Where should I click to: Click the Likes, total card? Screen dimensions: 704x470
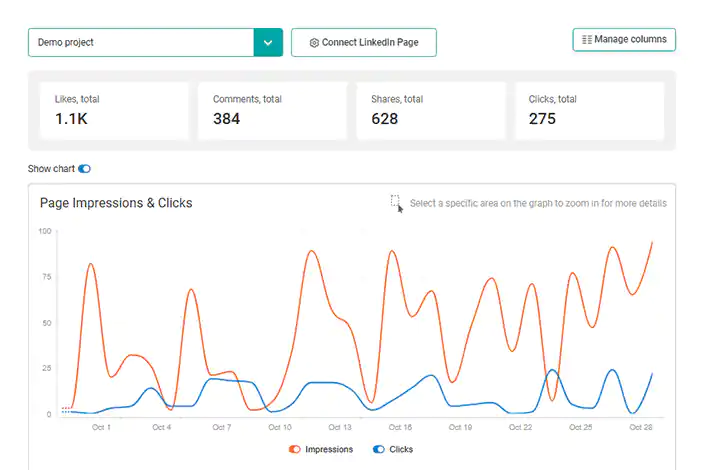click(114, 110)
